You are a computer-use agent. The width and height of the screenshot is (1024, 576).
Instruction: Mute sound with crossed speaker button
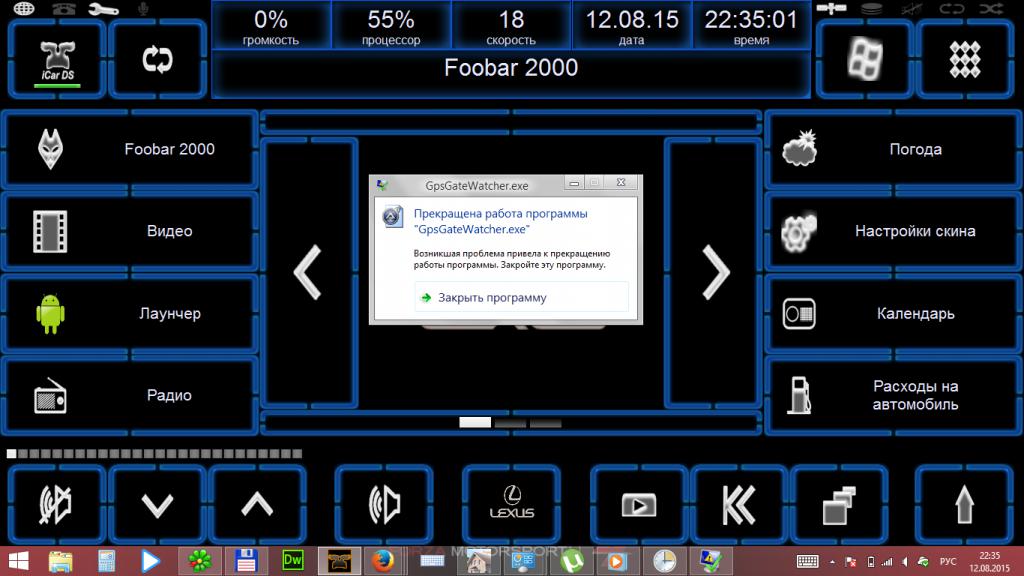tap(56, 505)
